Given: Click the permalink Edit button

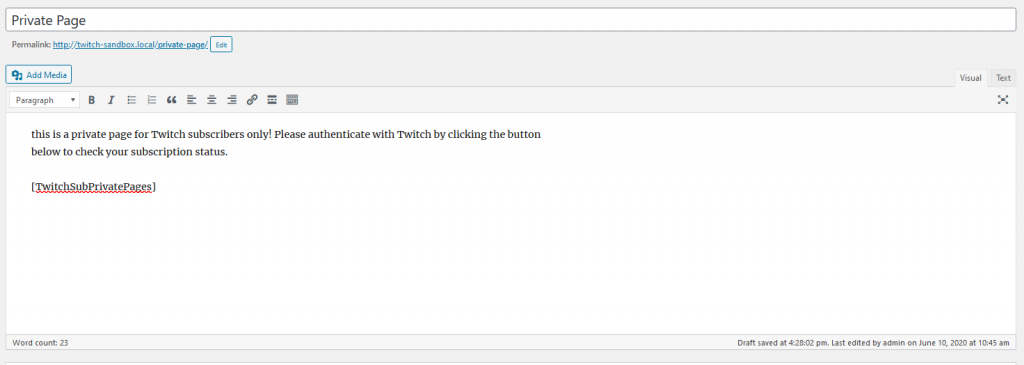Looking at the screenshot, I should [x=221, y=44].
